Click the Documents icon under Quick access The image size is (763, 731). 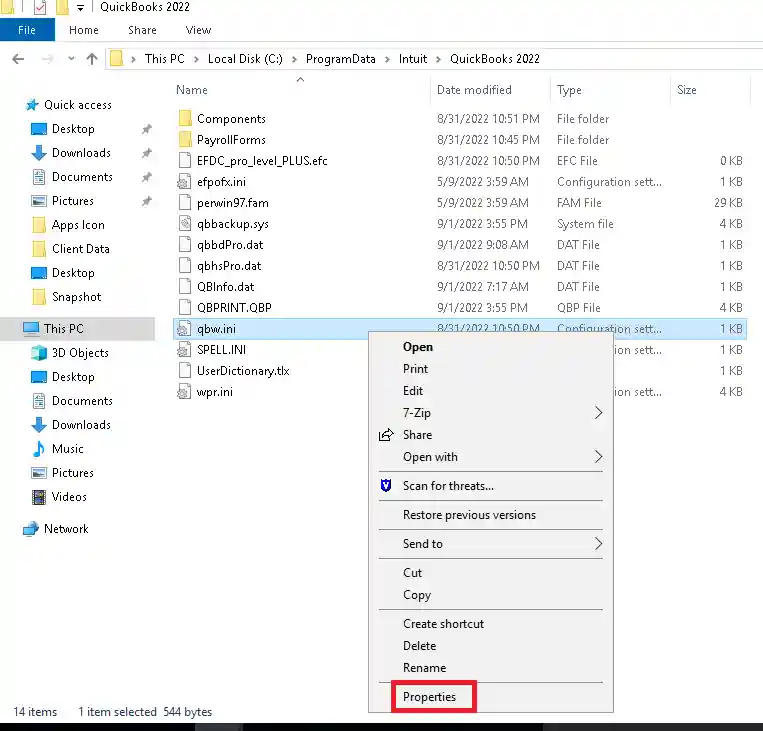click(39, 177)
